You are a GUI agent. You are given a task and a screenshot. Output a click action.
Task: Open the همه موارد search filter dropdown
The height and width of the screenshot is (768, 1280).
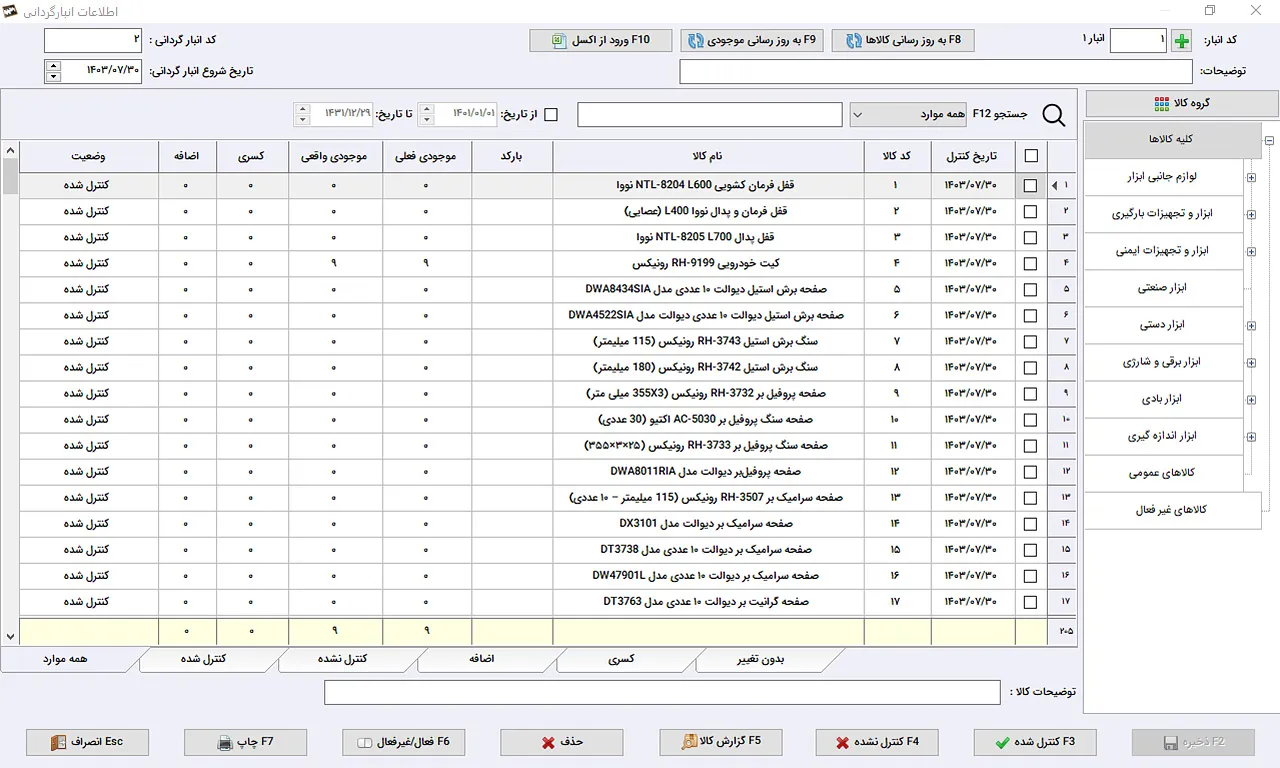(910, 115)
